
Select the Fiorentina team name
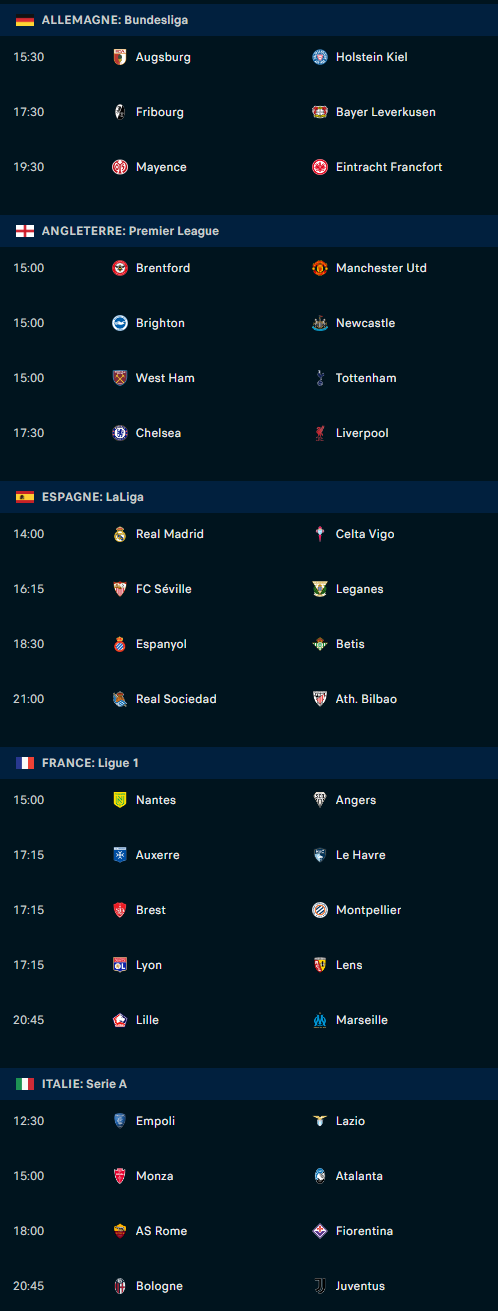coord(364,1231)
